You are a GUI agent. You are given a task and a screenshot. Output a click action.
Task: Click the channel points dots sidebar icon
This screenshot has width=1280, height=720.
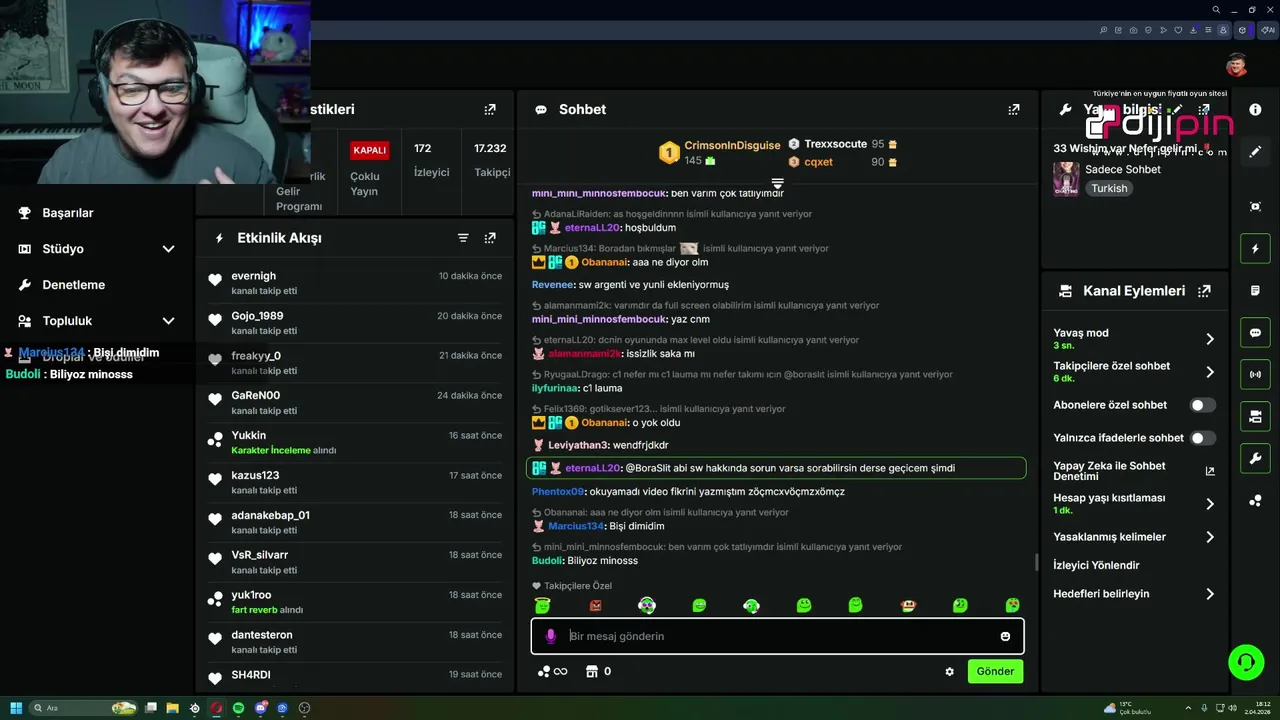1256,501
